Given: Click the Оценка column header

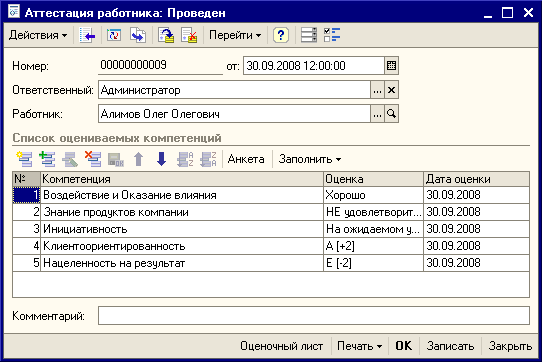Looking at the screenshot, I should pyautogui.click(x=373, y=179).
